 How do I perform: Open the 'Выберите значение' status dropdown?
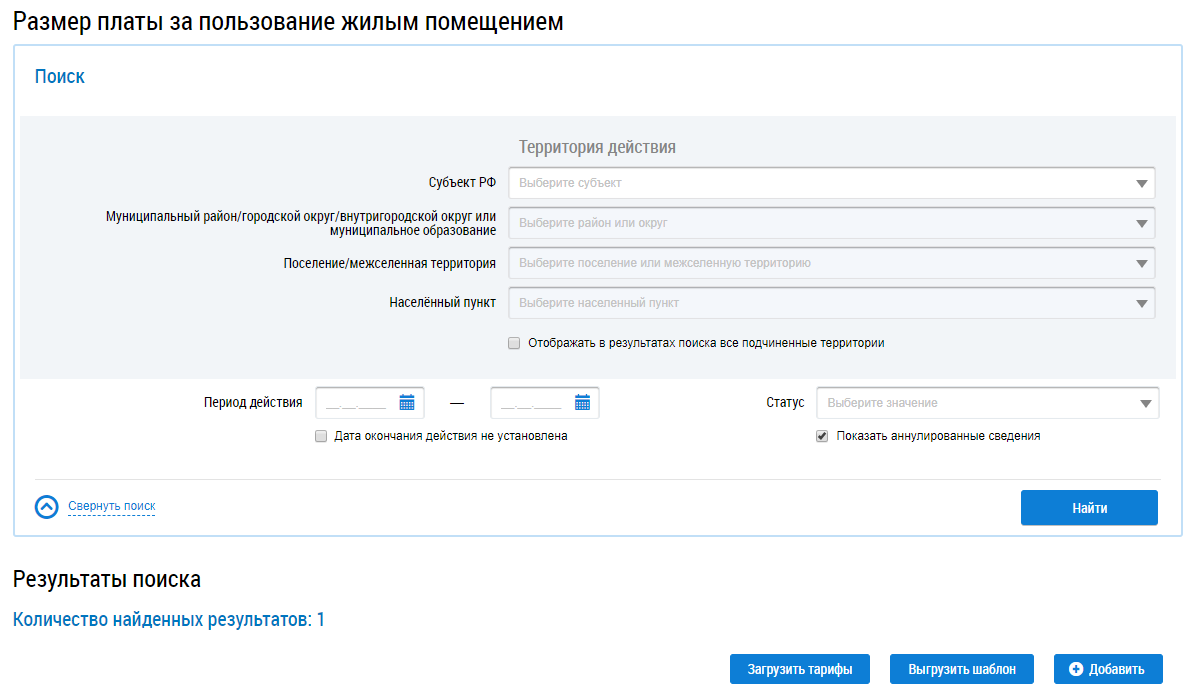tap(975, 403)
